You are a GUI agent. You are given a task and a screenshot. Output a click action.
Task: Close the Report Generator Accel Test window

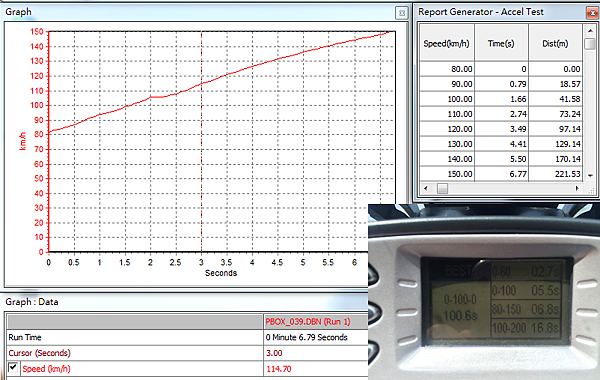pos(593,13)
